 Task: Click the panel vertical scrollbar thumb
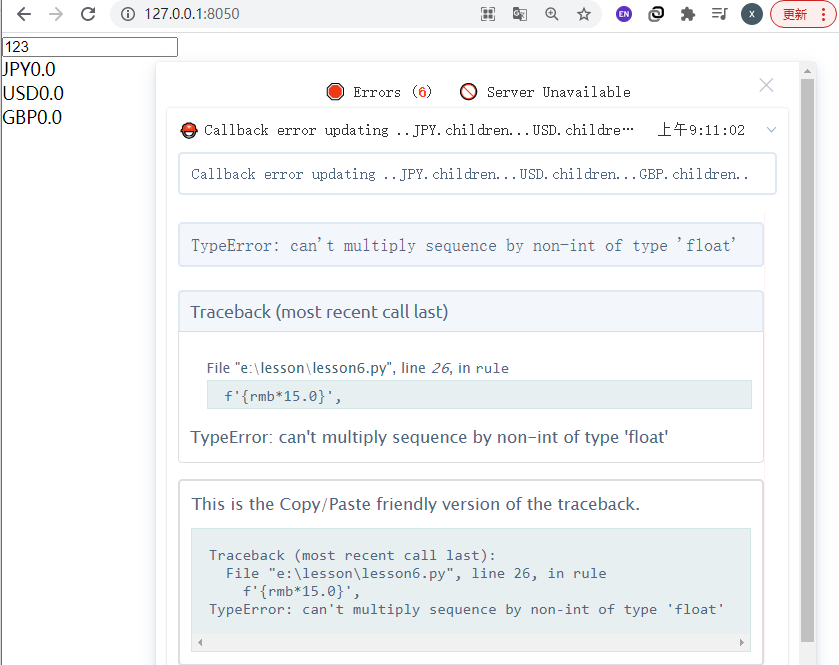[807, 361]
